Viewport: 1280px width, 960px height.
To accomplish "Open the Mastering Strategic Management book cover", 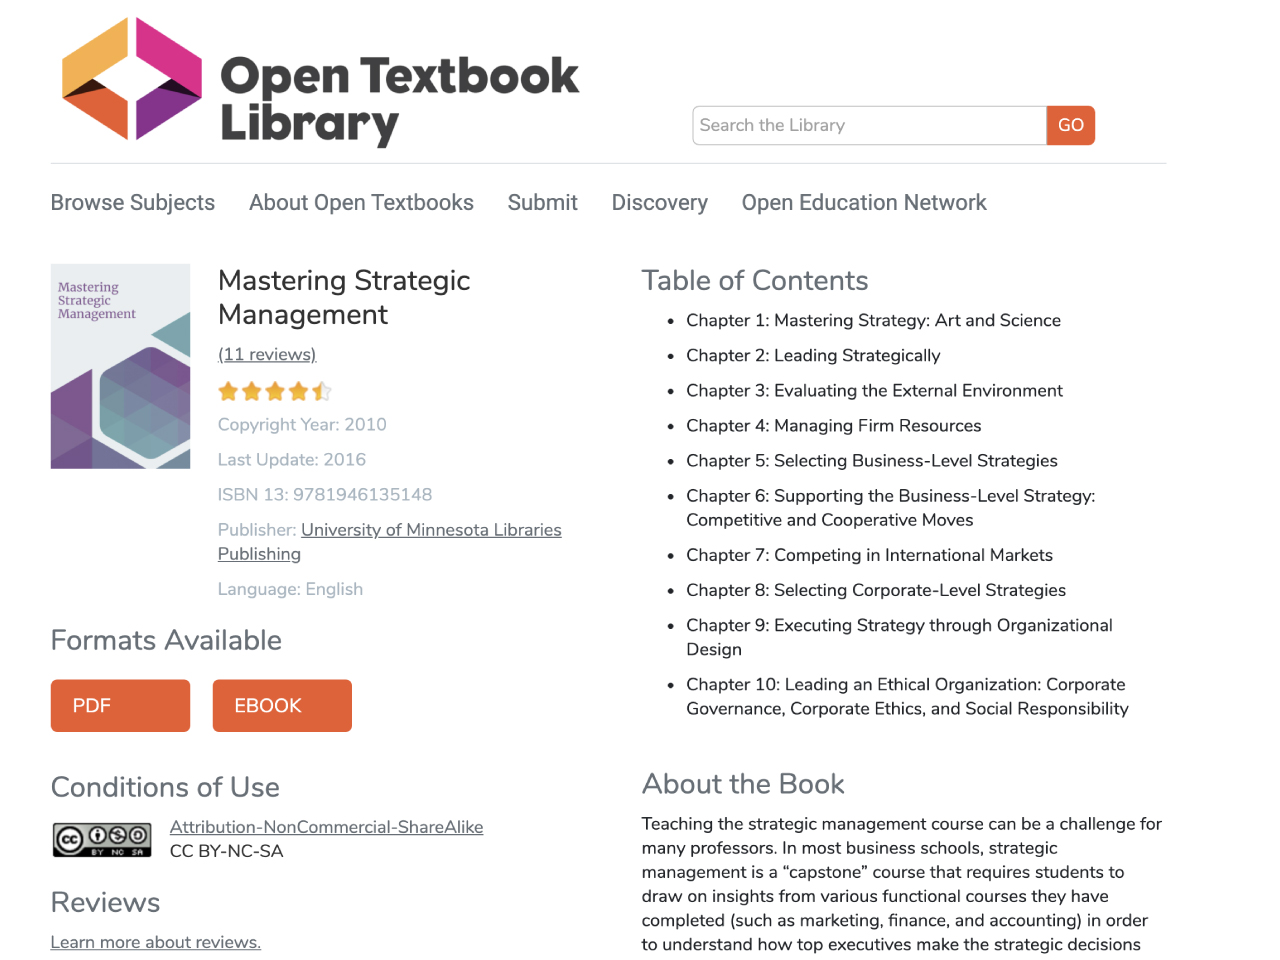I will point(120,366).
